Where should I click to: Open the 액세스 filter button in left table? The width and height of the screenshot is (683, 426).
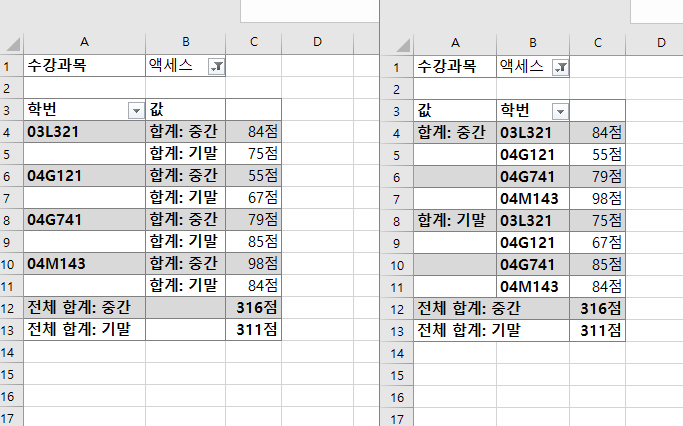[215, 66]
